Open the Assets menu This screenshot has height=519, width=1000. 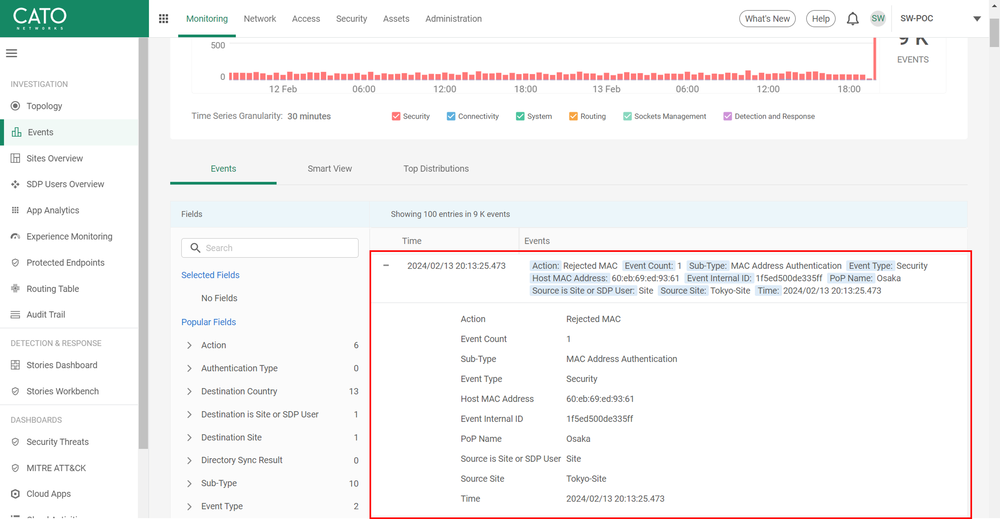tap(396, 18)
